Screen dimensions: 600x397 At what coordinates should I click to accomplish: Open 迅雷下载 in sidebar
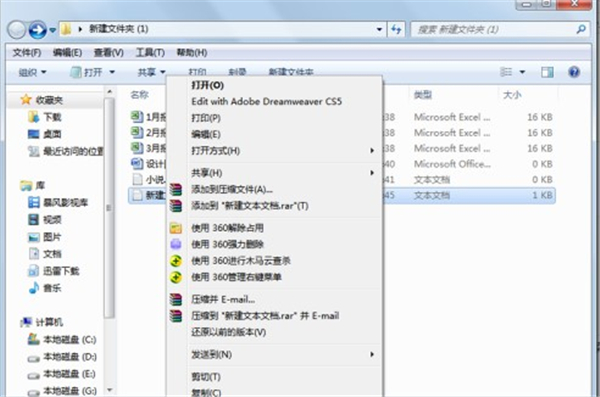[x=54, y=271]
